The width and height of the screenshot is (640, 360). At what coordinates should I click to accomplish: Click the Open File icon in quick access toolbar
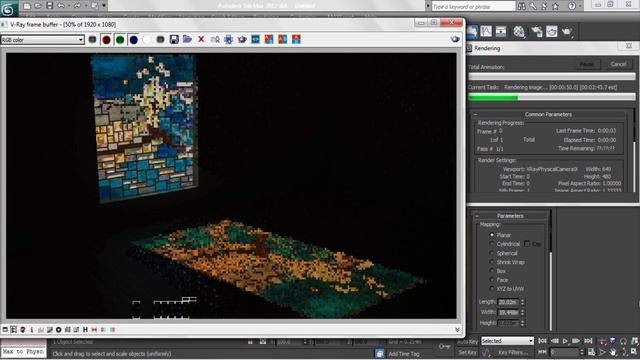pos(38,6)
